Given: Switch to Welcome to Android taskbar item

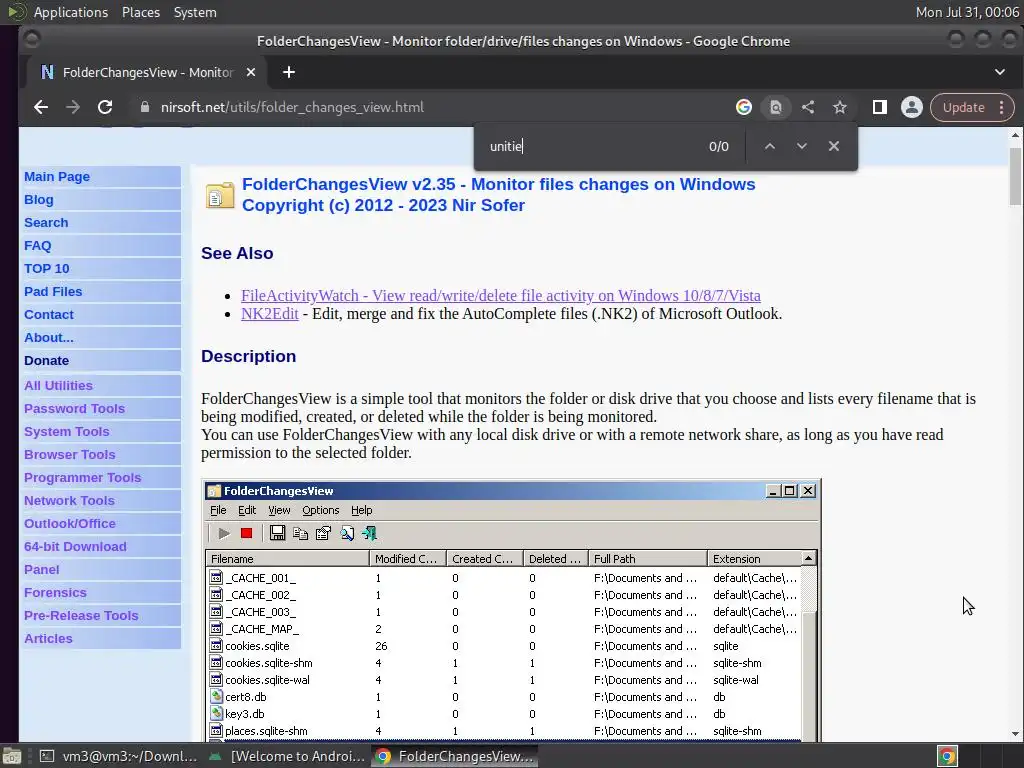Looking at the screenshot, I should tap(286, 756).
